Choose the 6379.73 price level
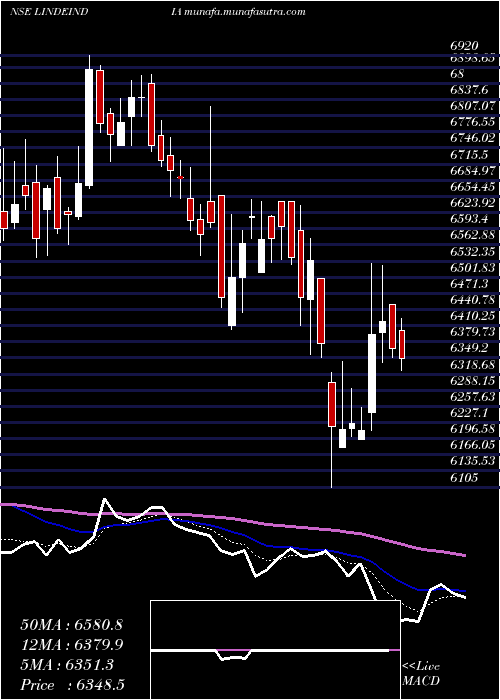 click(473, 331)
